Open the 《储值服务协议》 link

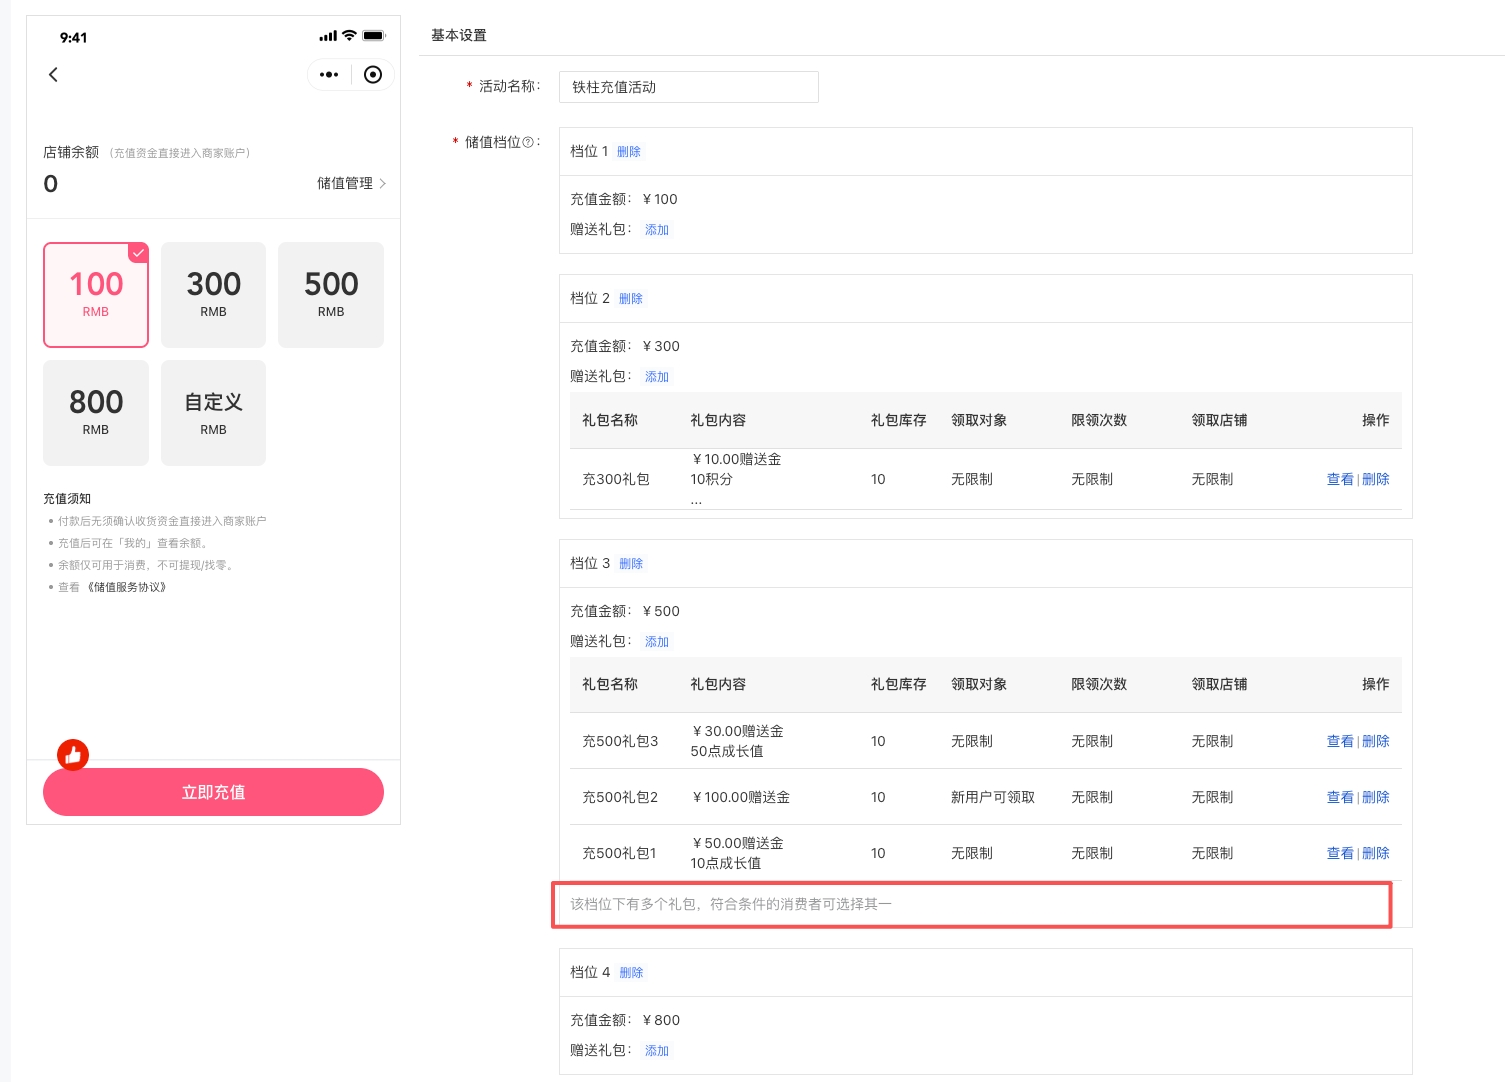coord(127,587)
